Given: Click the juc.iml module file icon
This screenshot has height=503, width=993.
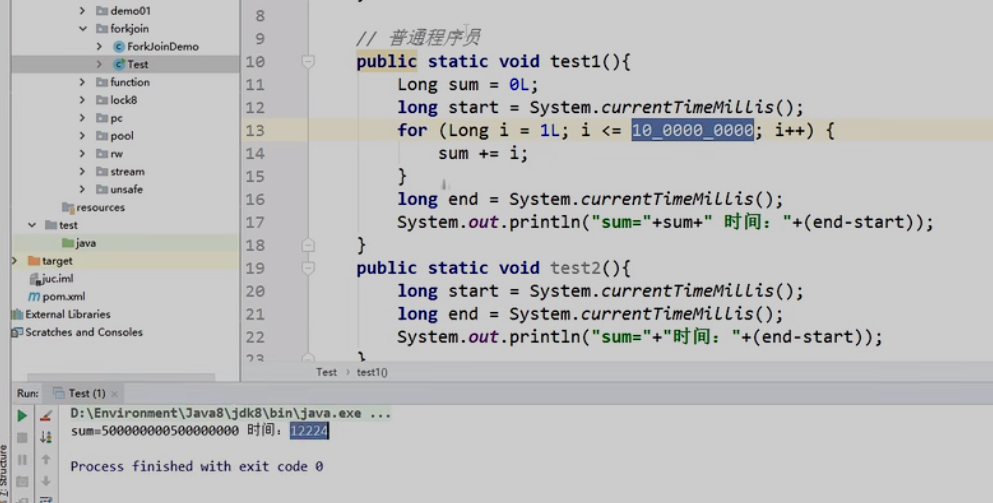Looking at the screenshot, I should point(35,279).
